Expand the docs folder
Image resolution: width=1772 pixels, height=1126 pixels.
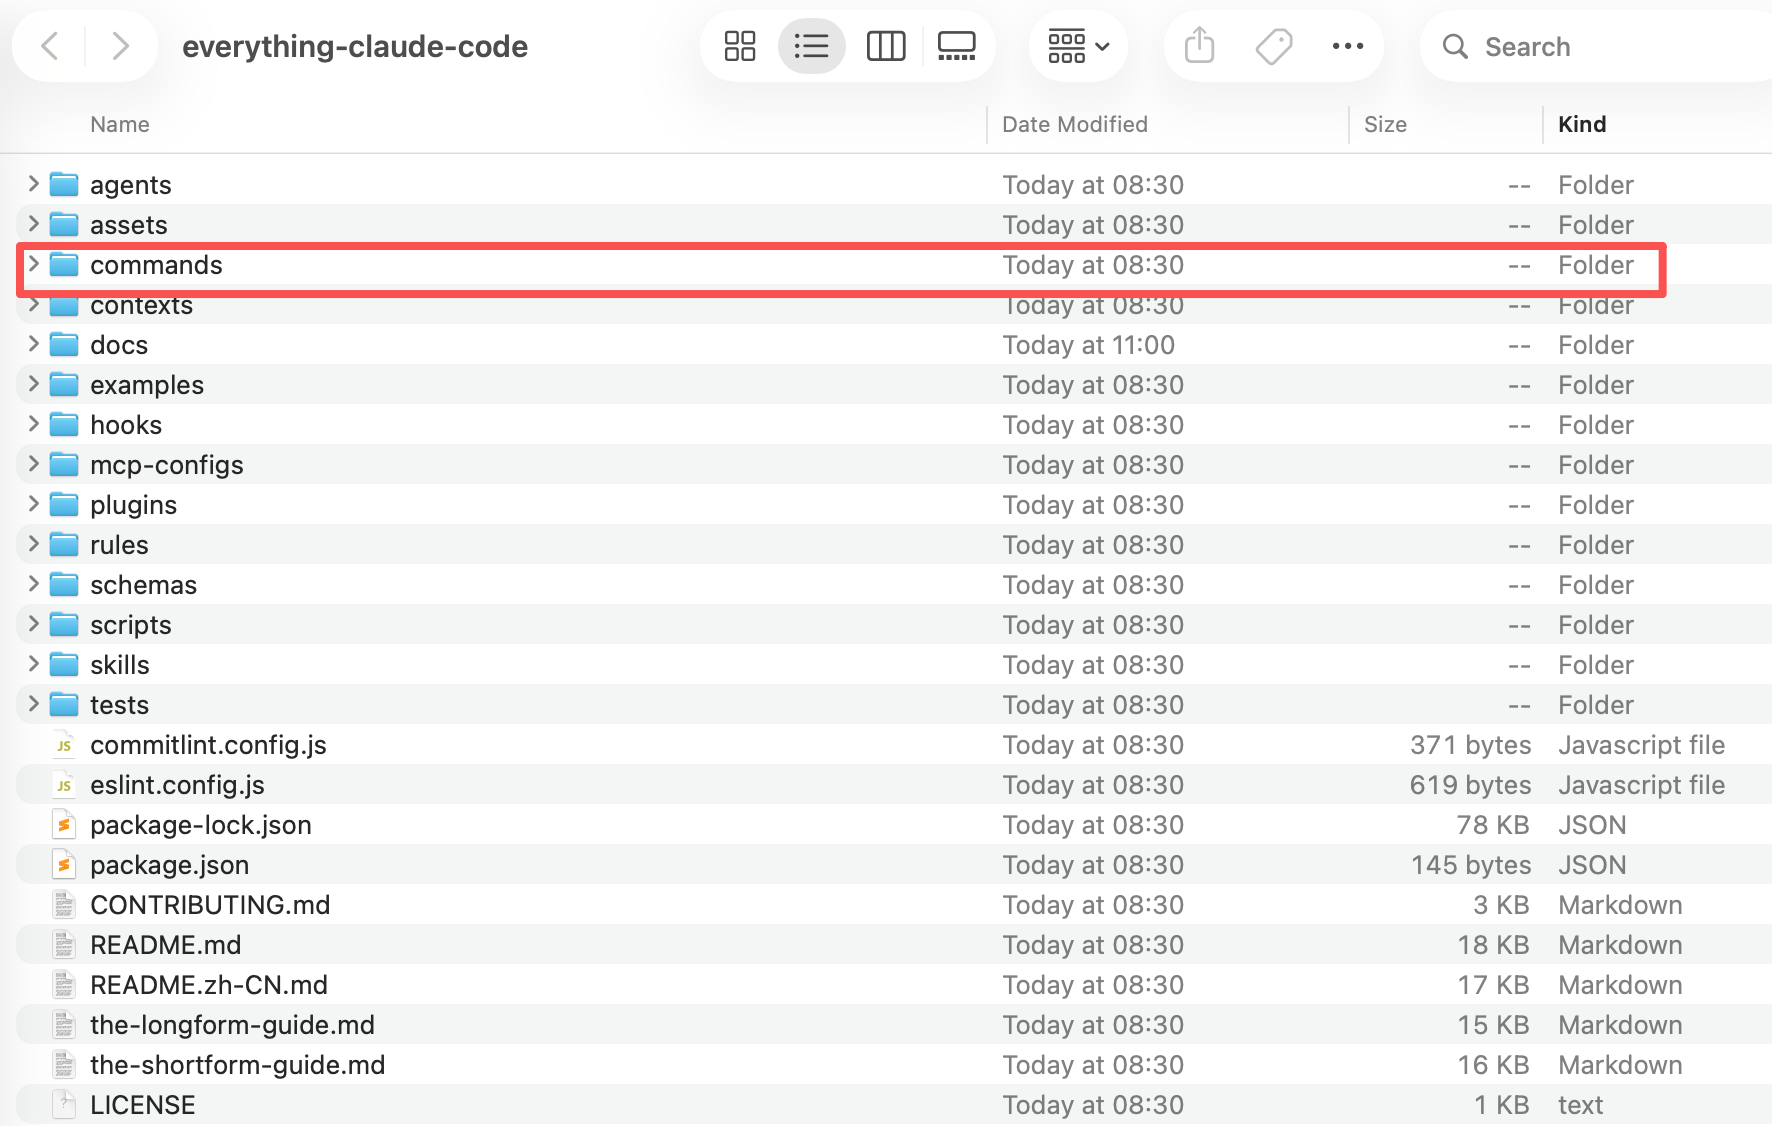click(x=33, y=344)
